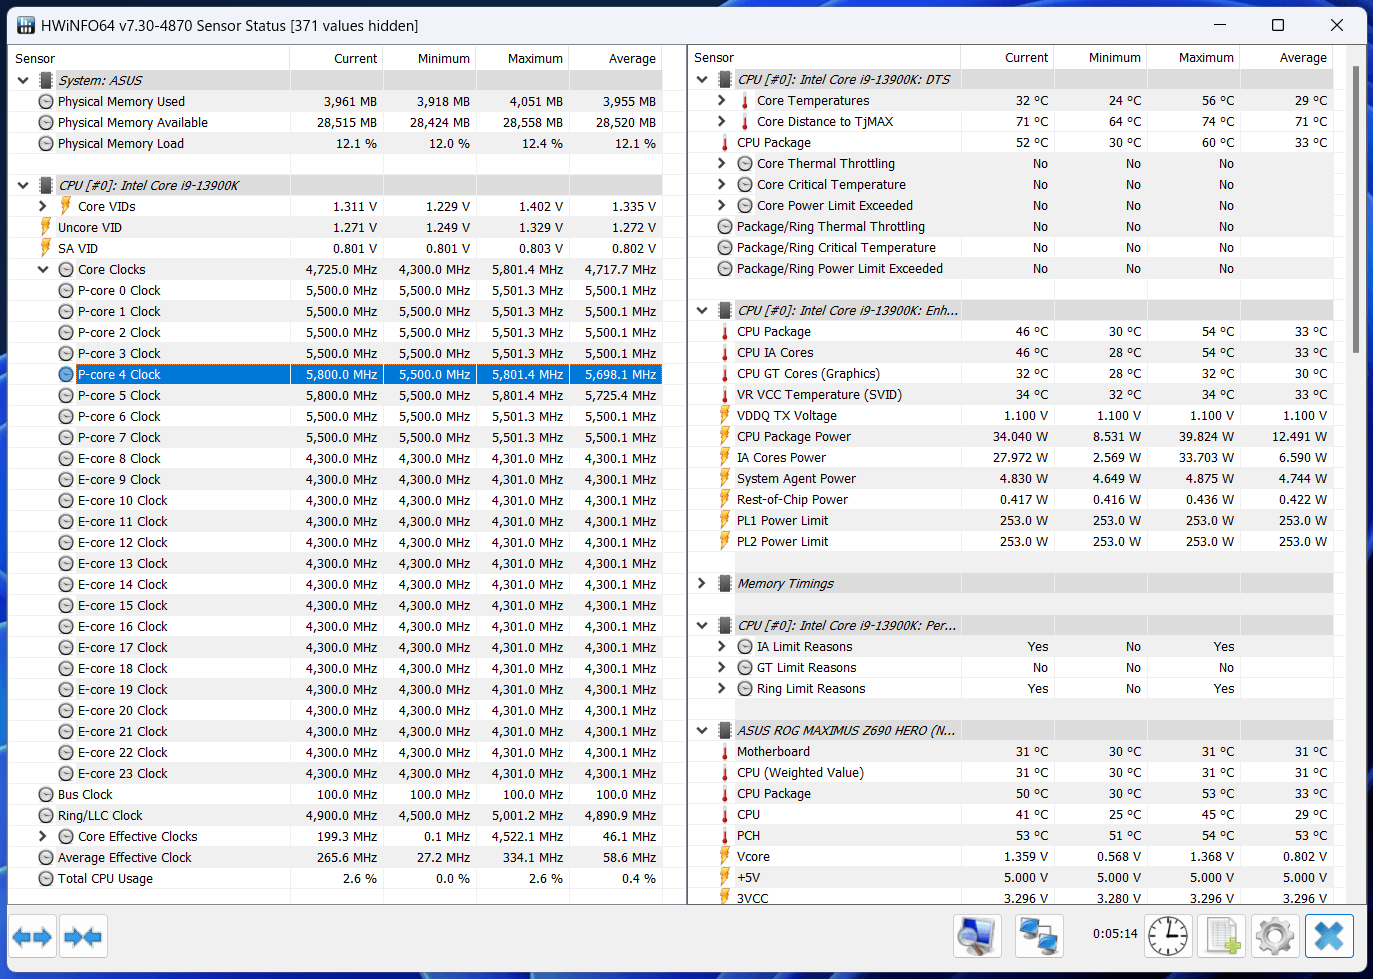Select Average Effective Clock row
1373x979 pixels.
click(335, 857)
